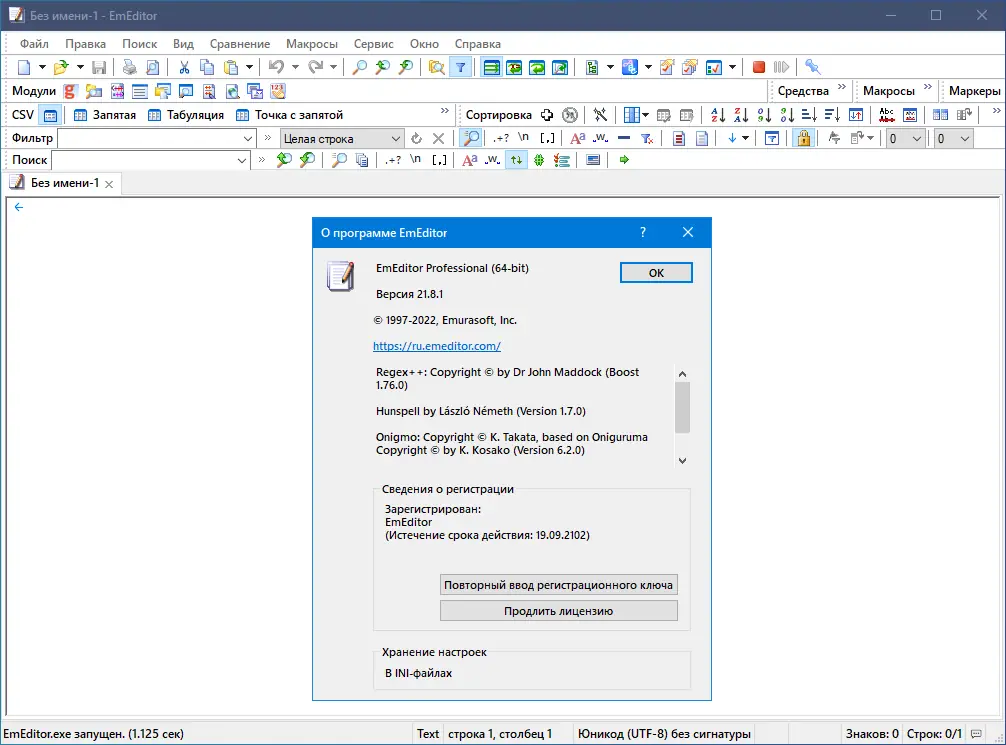
Task: Click the Abc spelling icon in Sort toolbar
Action: tap(887, 115)
